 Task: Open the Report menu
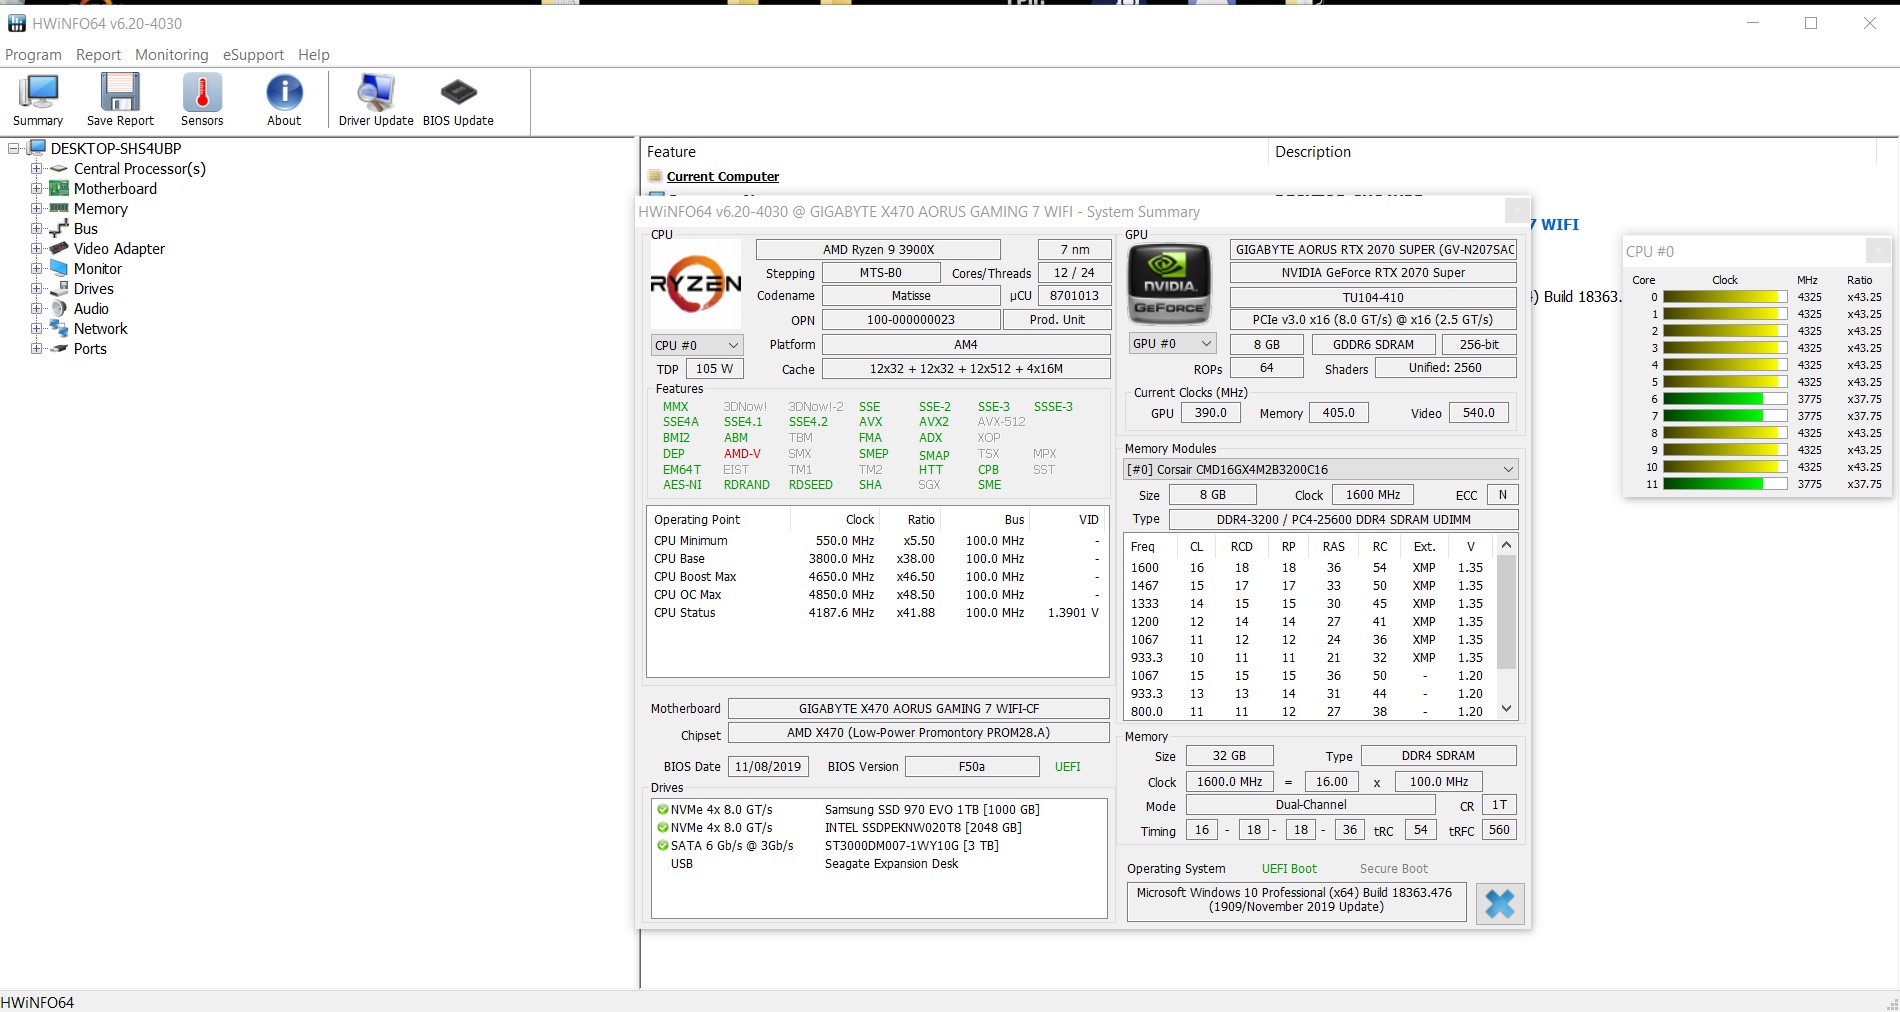pyautogui.click(x=98, y=55)
